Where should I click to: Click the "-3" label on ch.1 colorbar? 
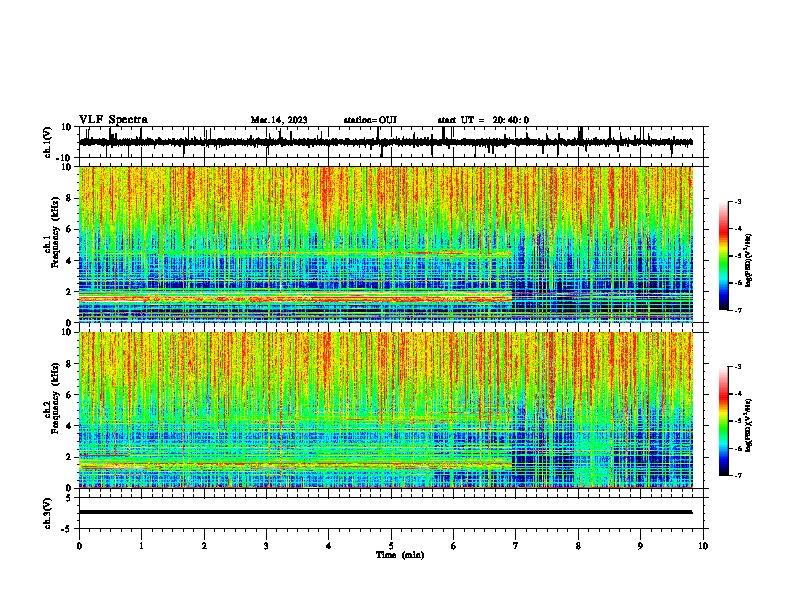click(x=737, y=202)
